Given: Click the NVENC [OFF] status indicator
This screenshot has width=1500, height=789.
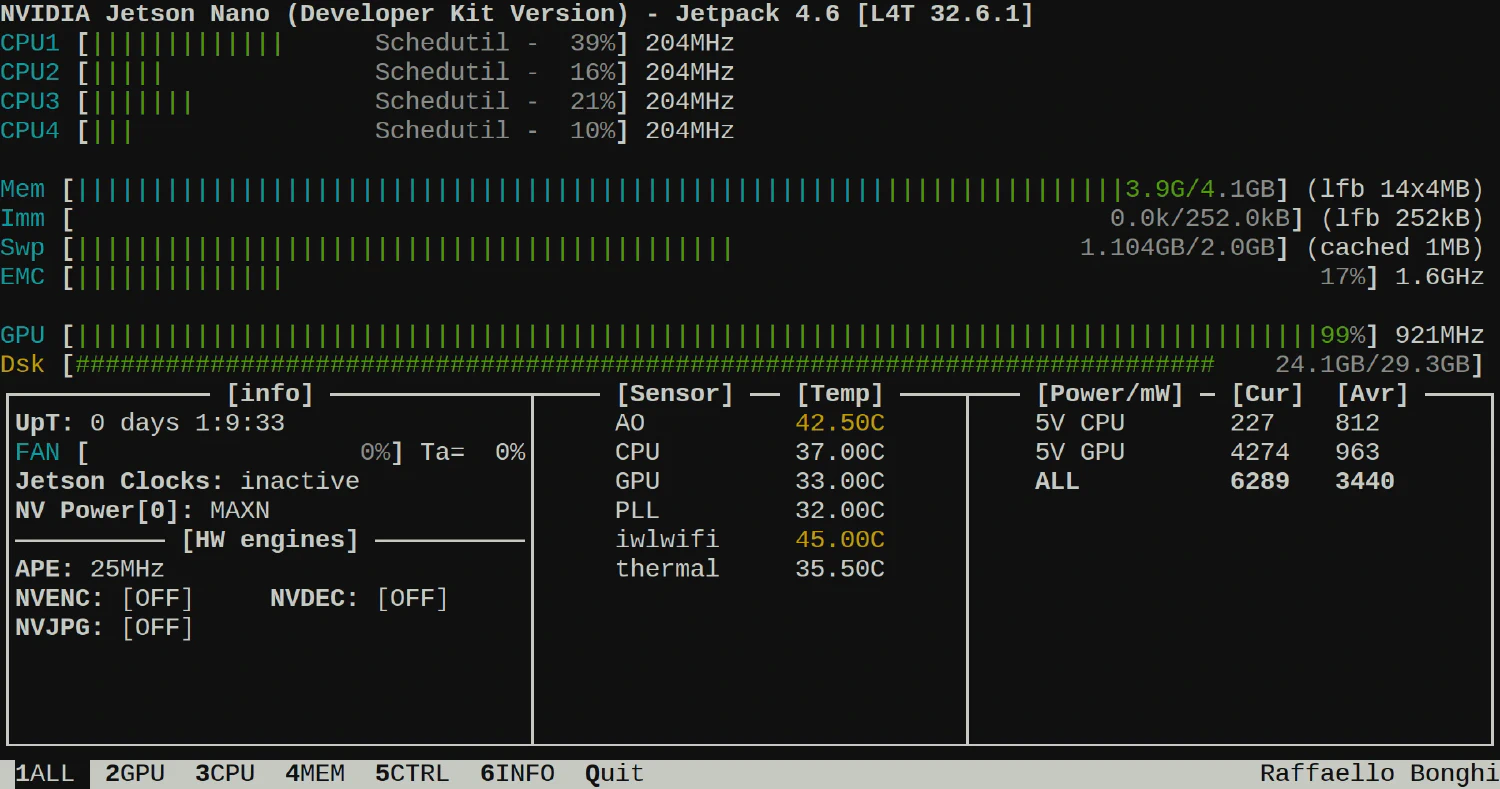Looking at the screenshot, I should (157, 599).
